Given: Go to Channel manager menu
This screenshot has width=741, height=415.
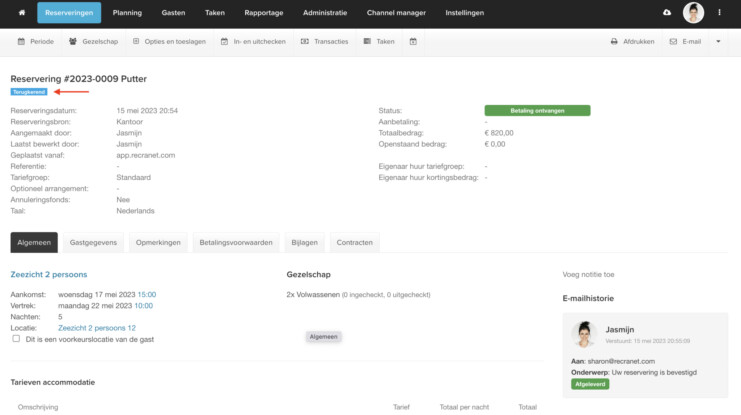Looking at the screenshot, I should (x=396, y=13).
